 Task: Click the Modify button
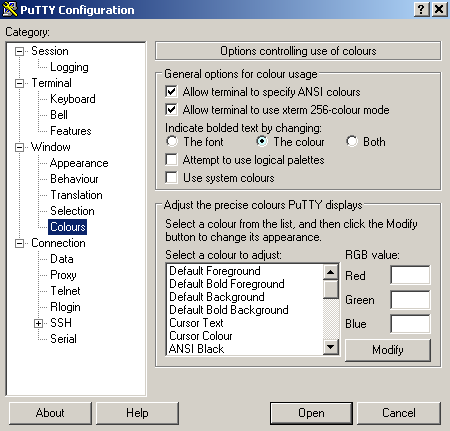point(388,350)
